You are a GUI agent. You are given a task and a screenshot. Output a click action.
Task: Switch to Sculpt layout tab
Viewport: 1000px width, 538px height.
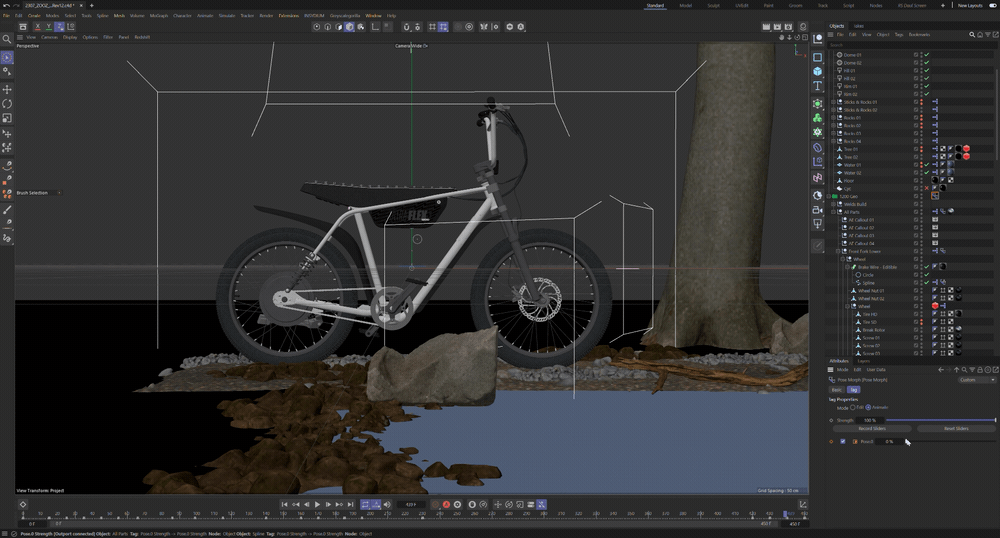(714, 5)
